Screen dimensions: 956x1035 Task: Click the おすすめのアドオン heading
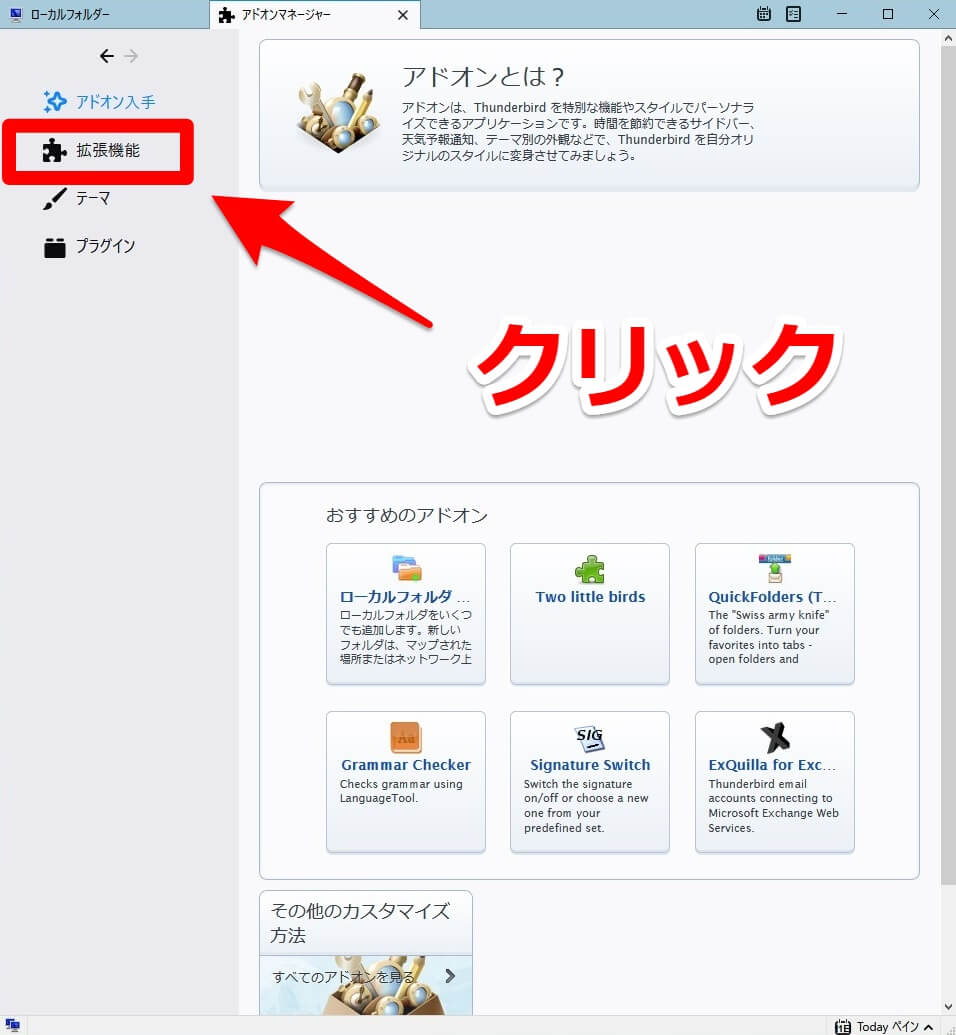pyautogui.click(x=407, y=516)
